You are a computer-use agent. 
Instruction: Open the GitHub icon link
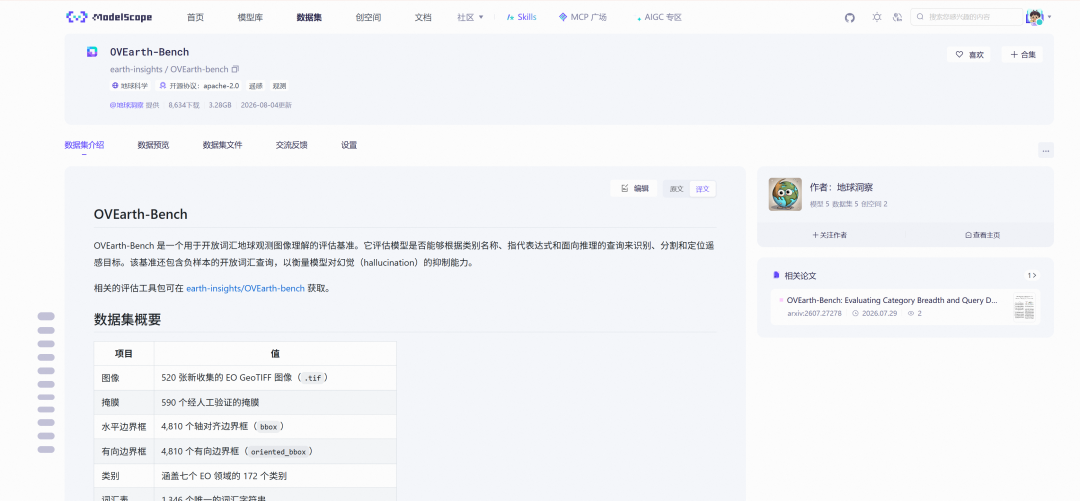coord(849,17)
